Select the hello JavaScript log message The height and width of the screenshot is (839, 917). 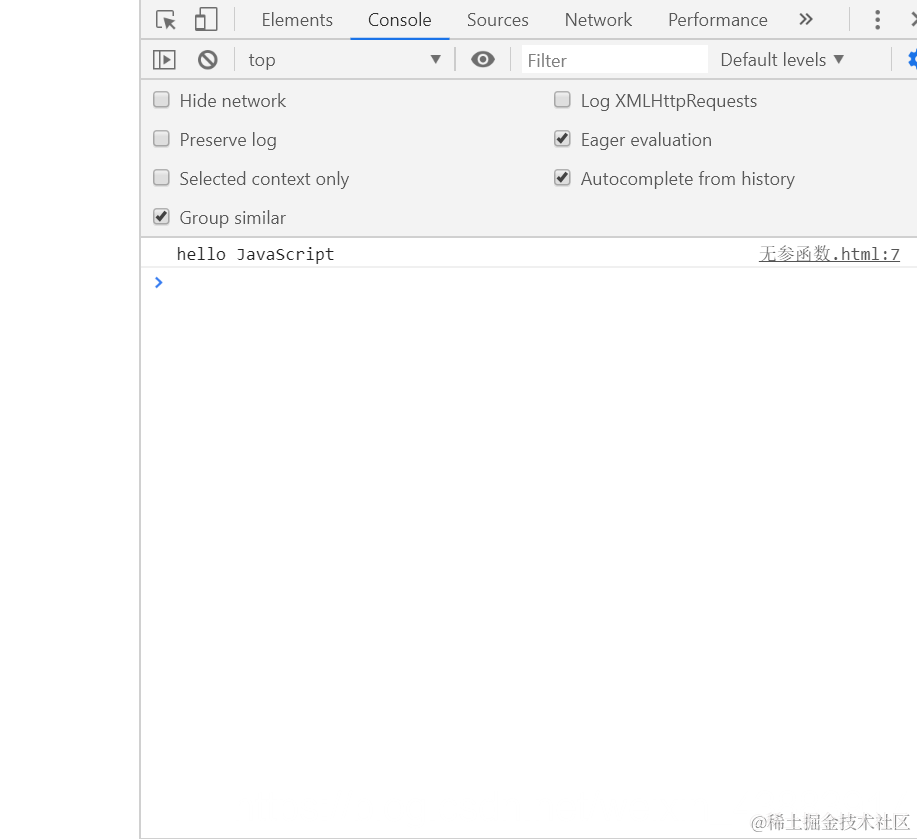[255, 254]
